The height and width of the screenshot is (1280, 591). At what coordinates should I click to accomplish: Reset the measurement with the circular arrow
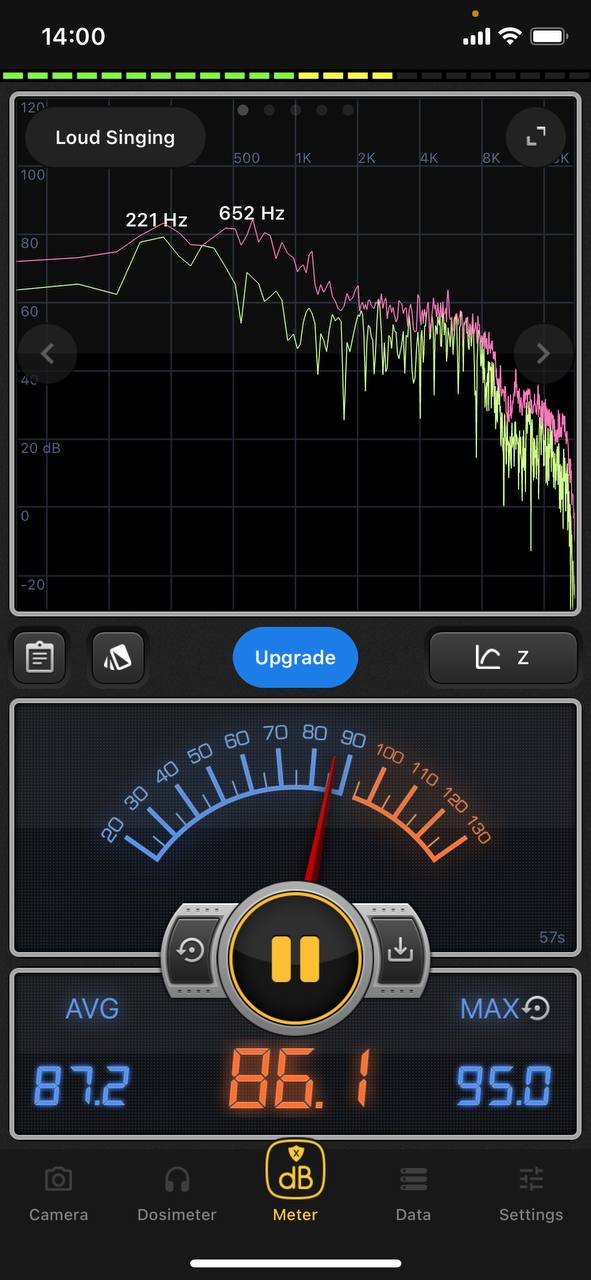click(190, 949)
